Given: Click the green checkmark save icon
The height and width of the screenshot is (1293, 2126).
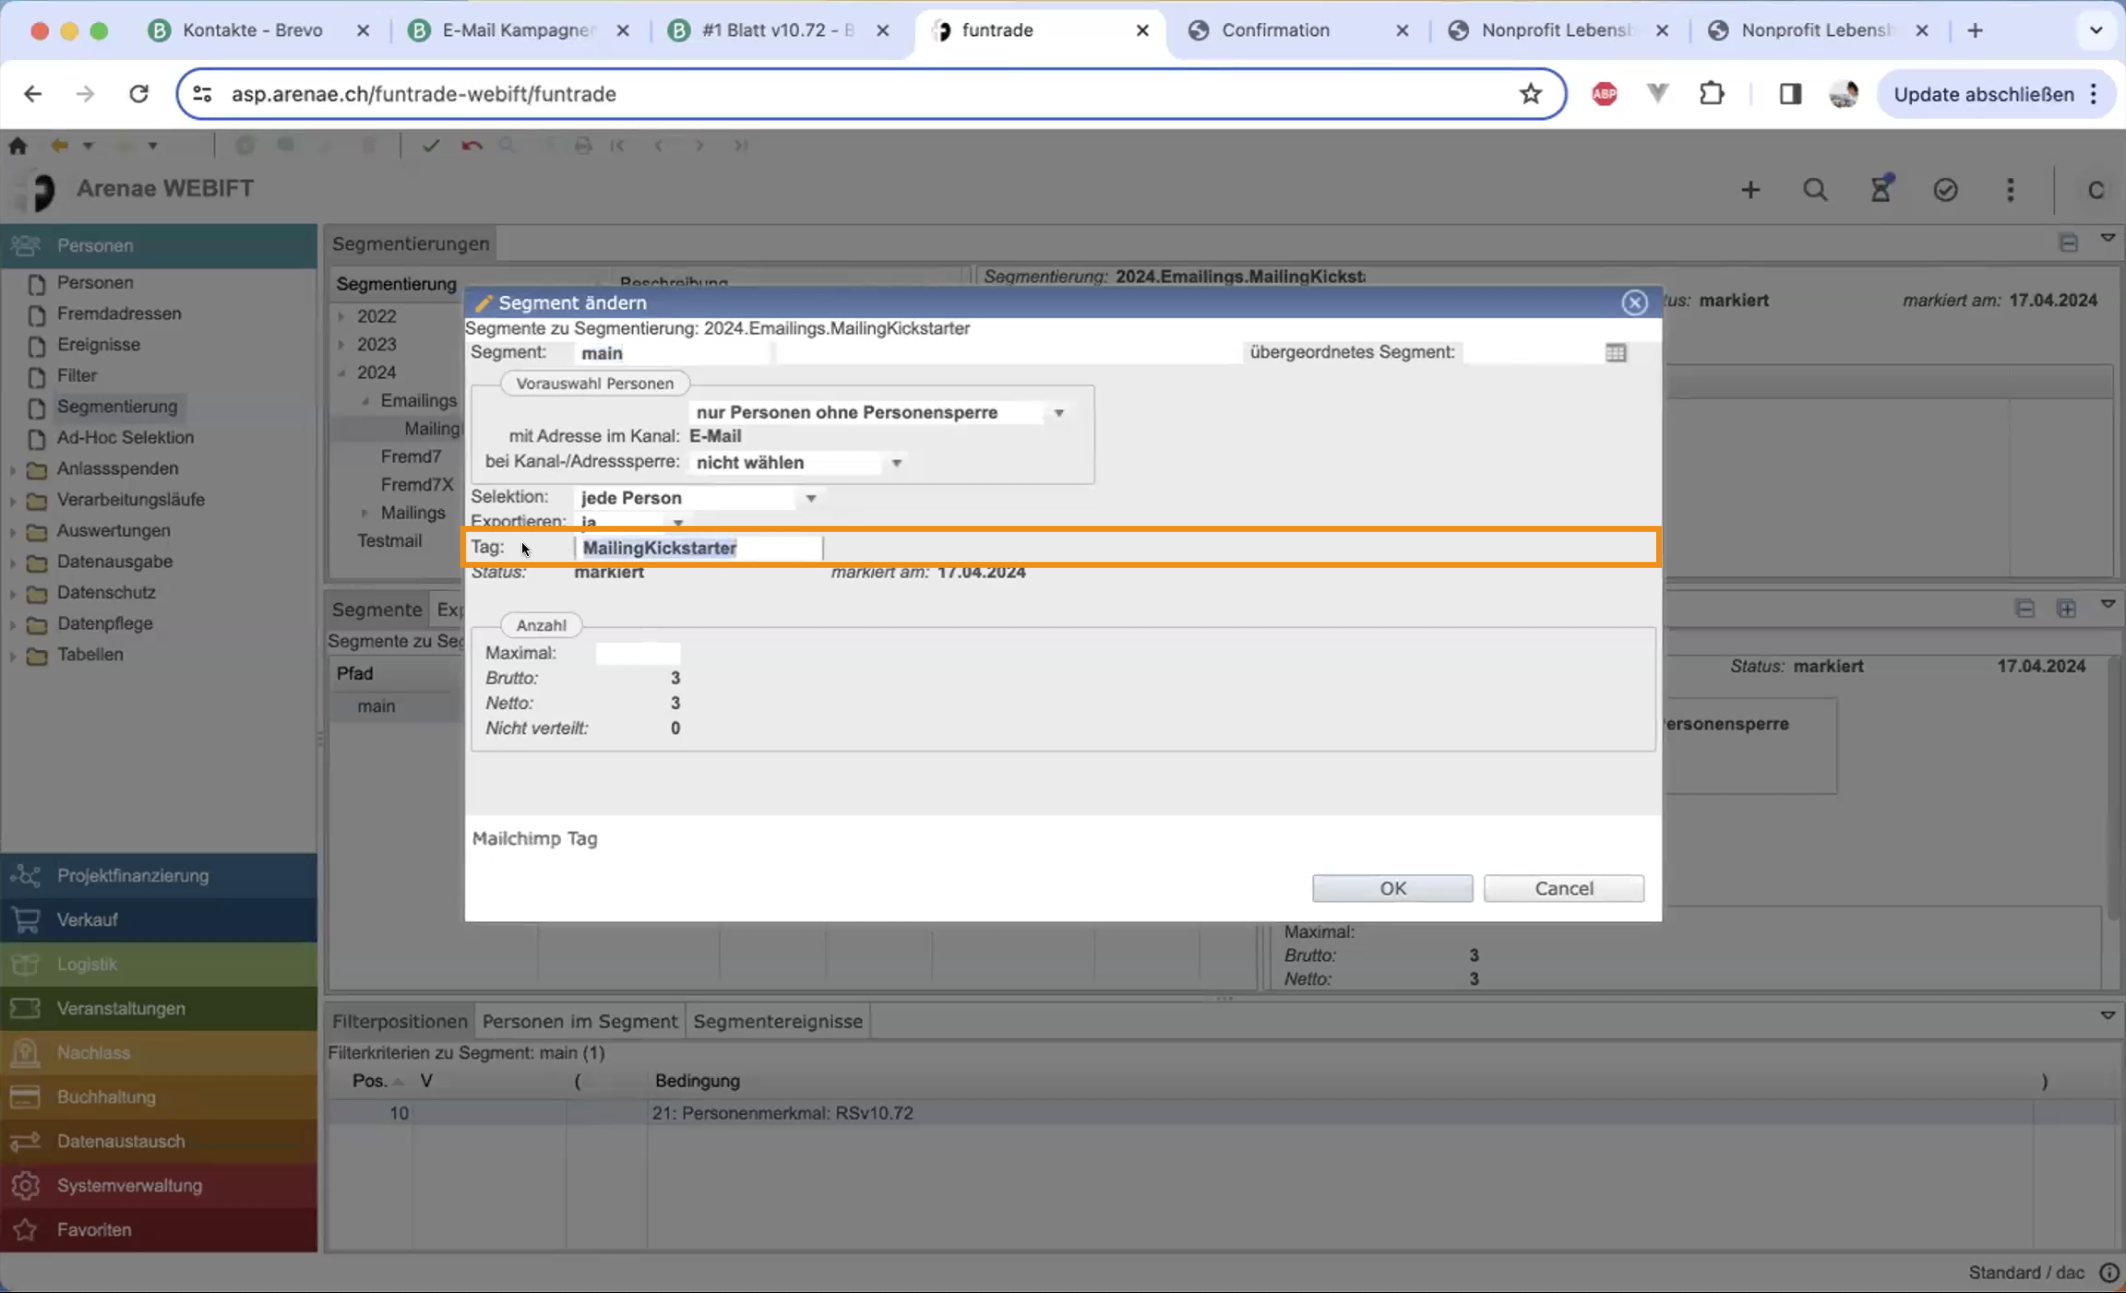Looking at the screenshot, I should 430,146.
